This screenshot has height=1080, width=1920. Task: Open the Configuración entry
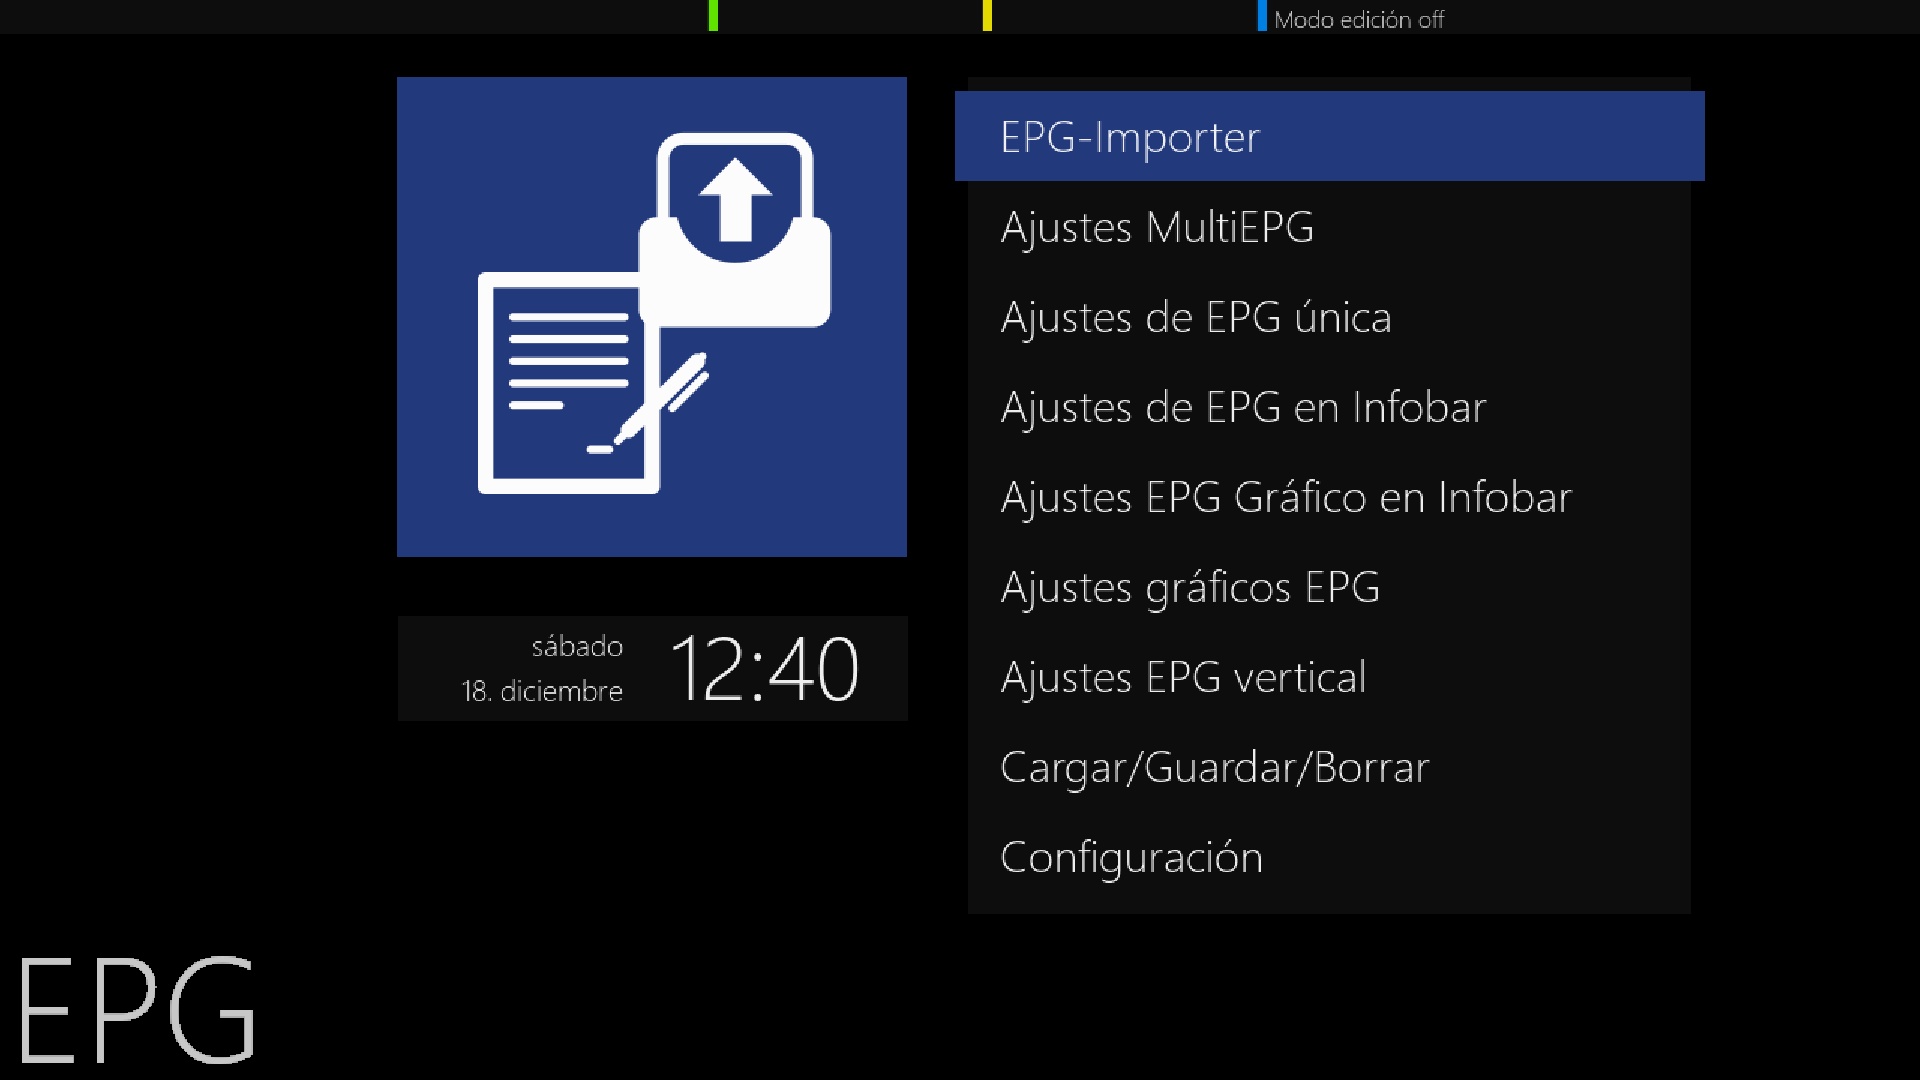[1329, 857]
